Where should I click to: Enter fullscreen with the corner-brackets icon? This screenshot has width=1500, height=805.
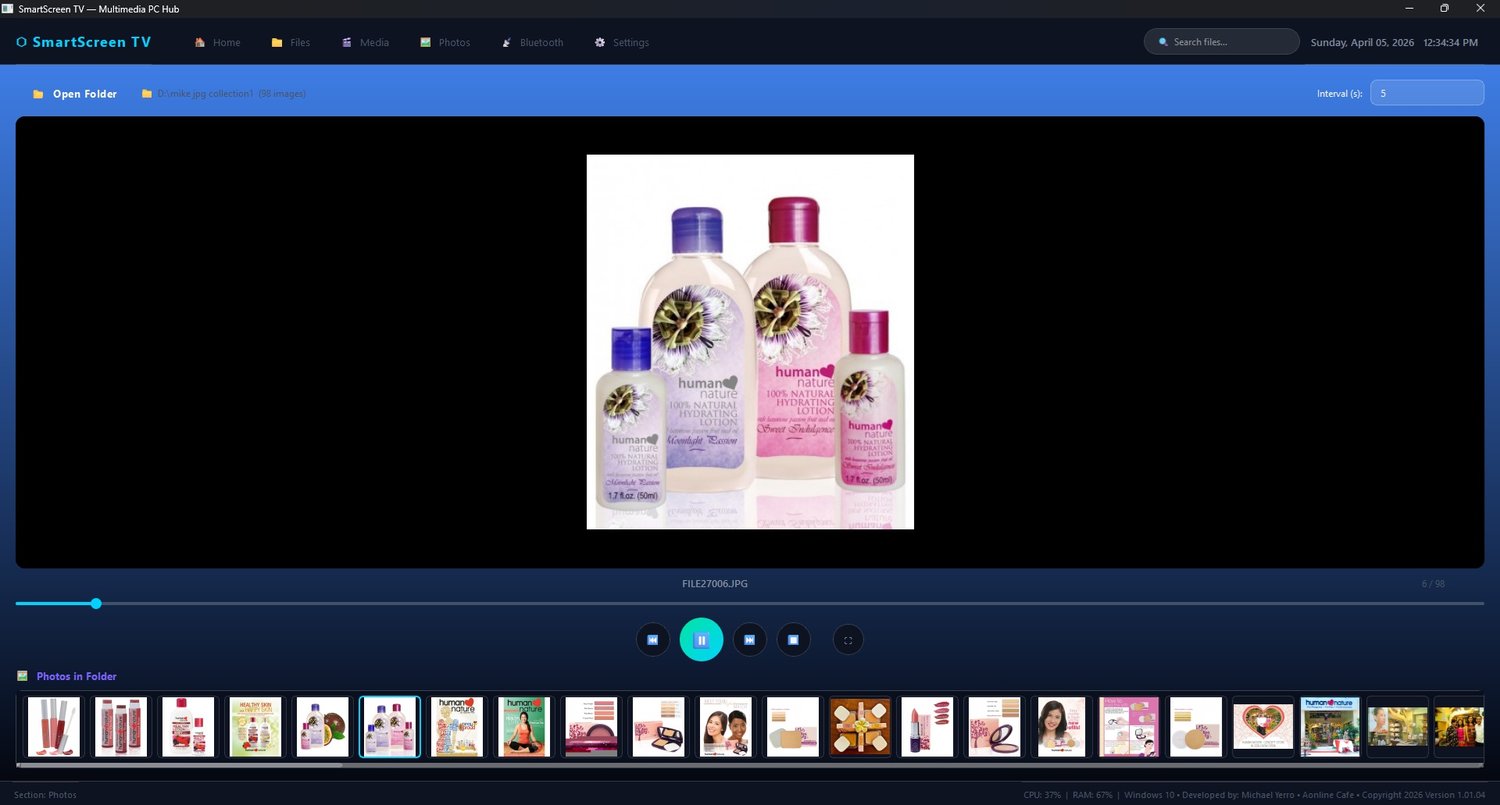(x=848, y=639)
